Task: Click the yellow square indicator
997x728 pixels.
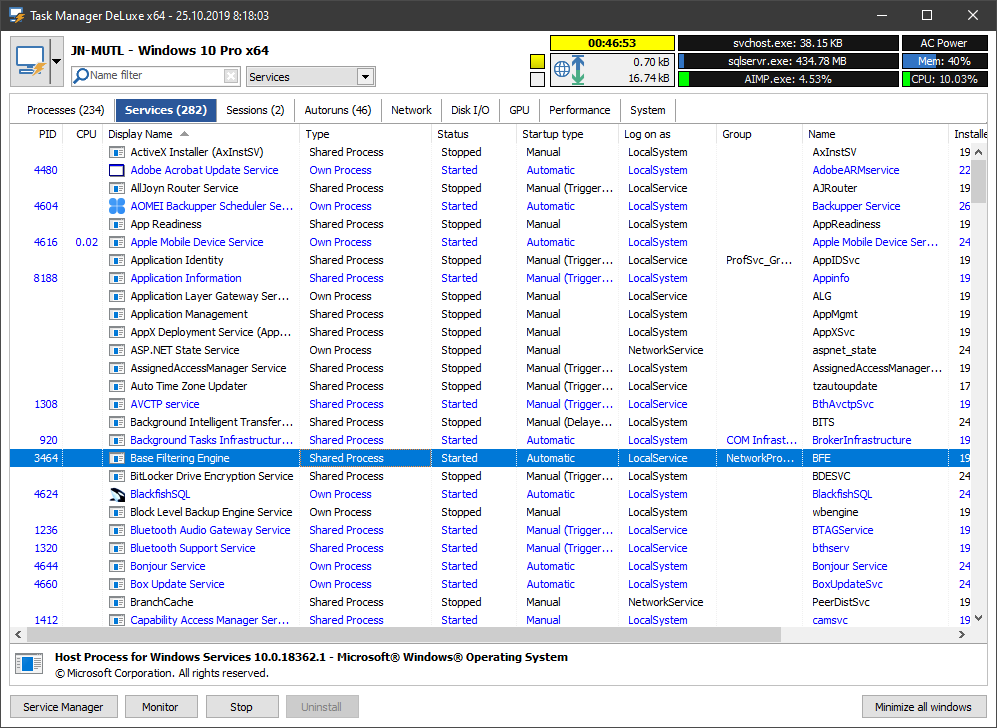Action: [537, 62]
